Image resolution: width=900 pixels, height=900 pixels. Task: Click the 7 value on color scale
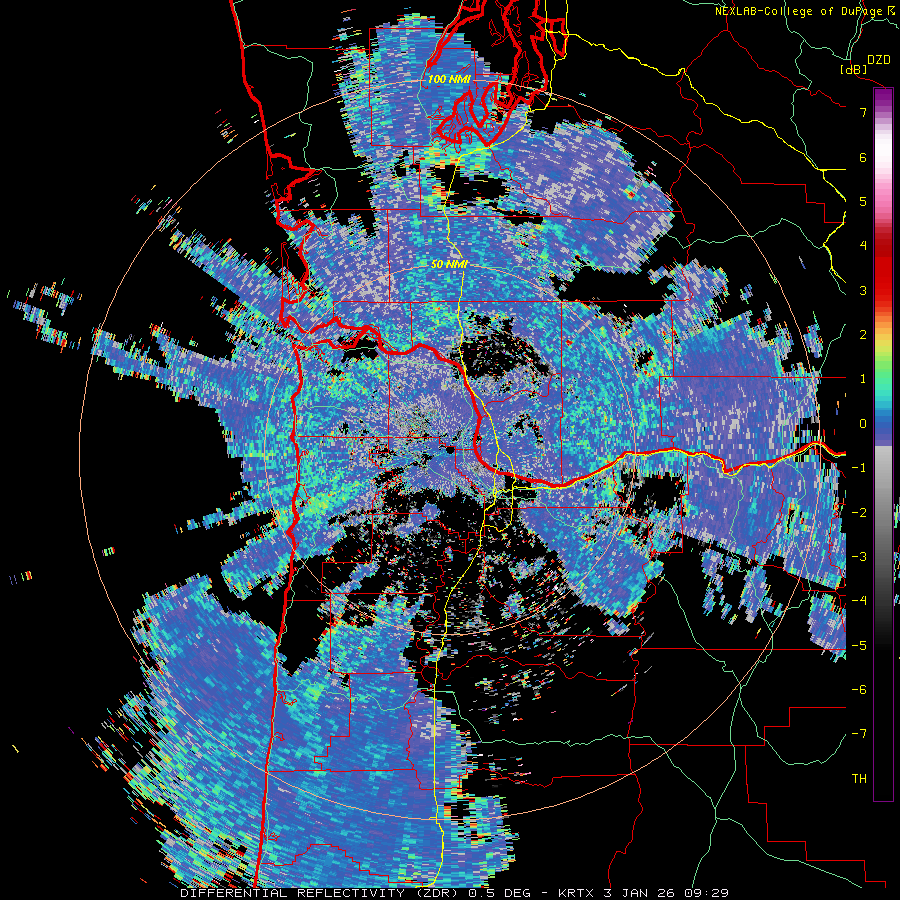pos(863,112)
